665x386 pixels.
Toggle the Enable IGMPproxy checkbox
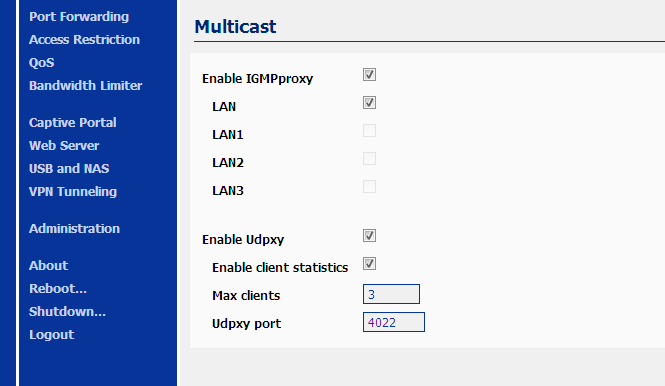[x=369, y=75]
